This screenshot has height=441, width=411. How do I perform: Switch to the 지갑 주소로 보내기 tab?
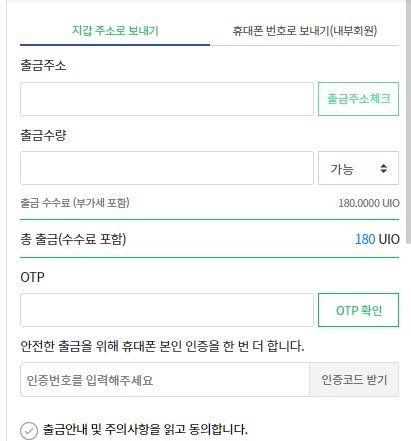point(115,31)
